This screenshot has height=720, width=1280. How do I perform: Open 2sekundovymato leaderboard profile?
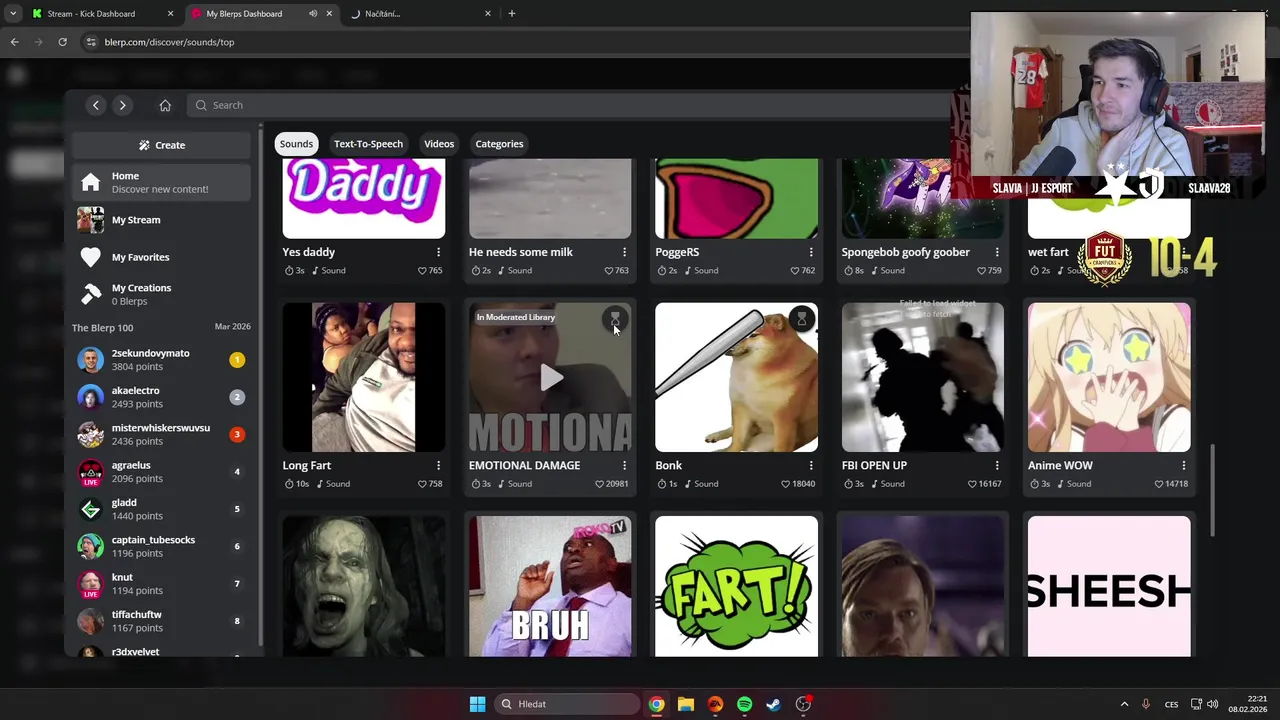pyautogui.click(x=161, y=360)
